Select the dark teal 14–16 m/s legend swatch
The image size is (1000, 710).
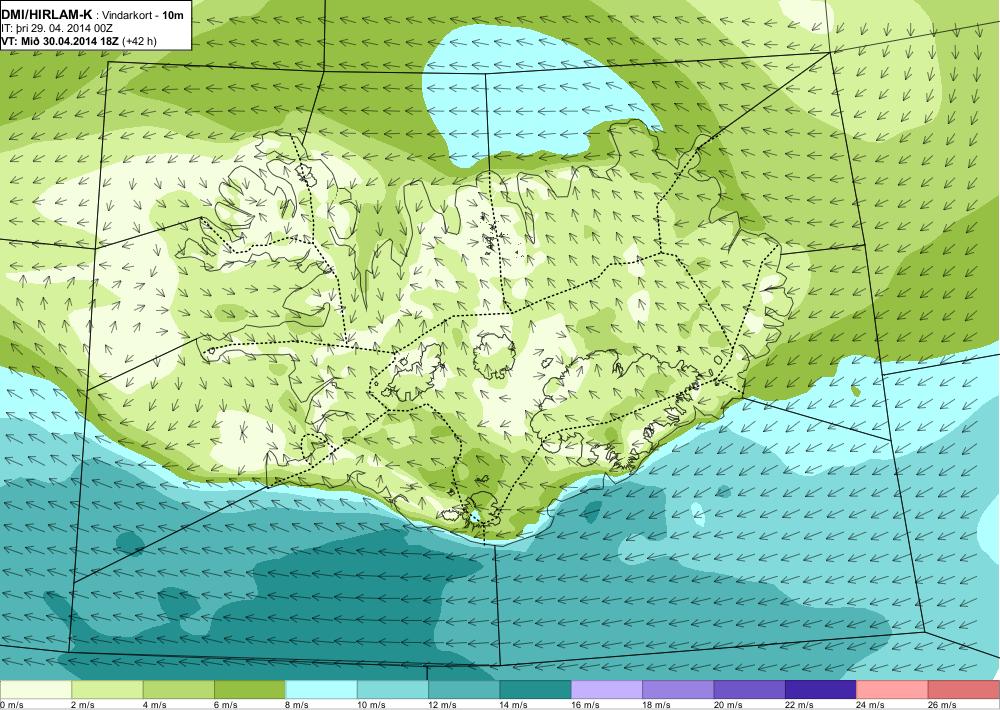[536, 690]
